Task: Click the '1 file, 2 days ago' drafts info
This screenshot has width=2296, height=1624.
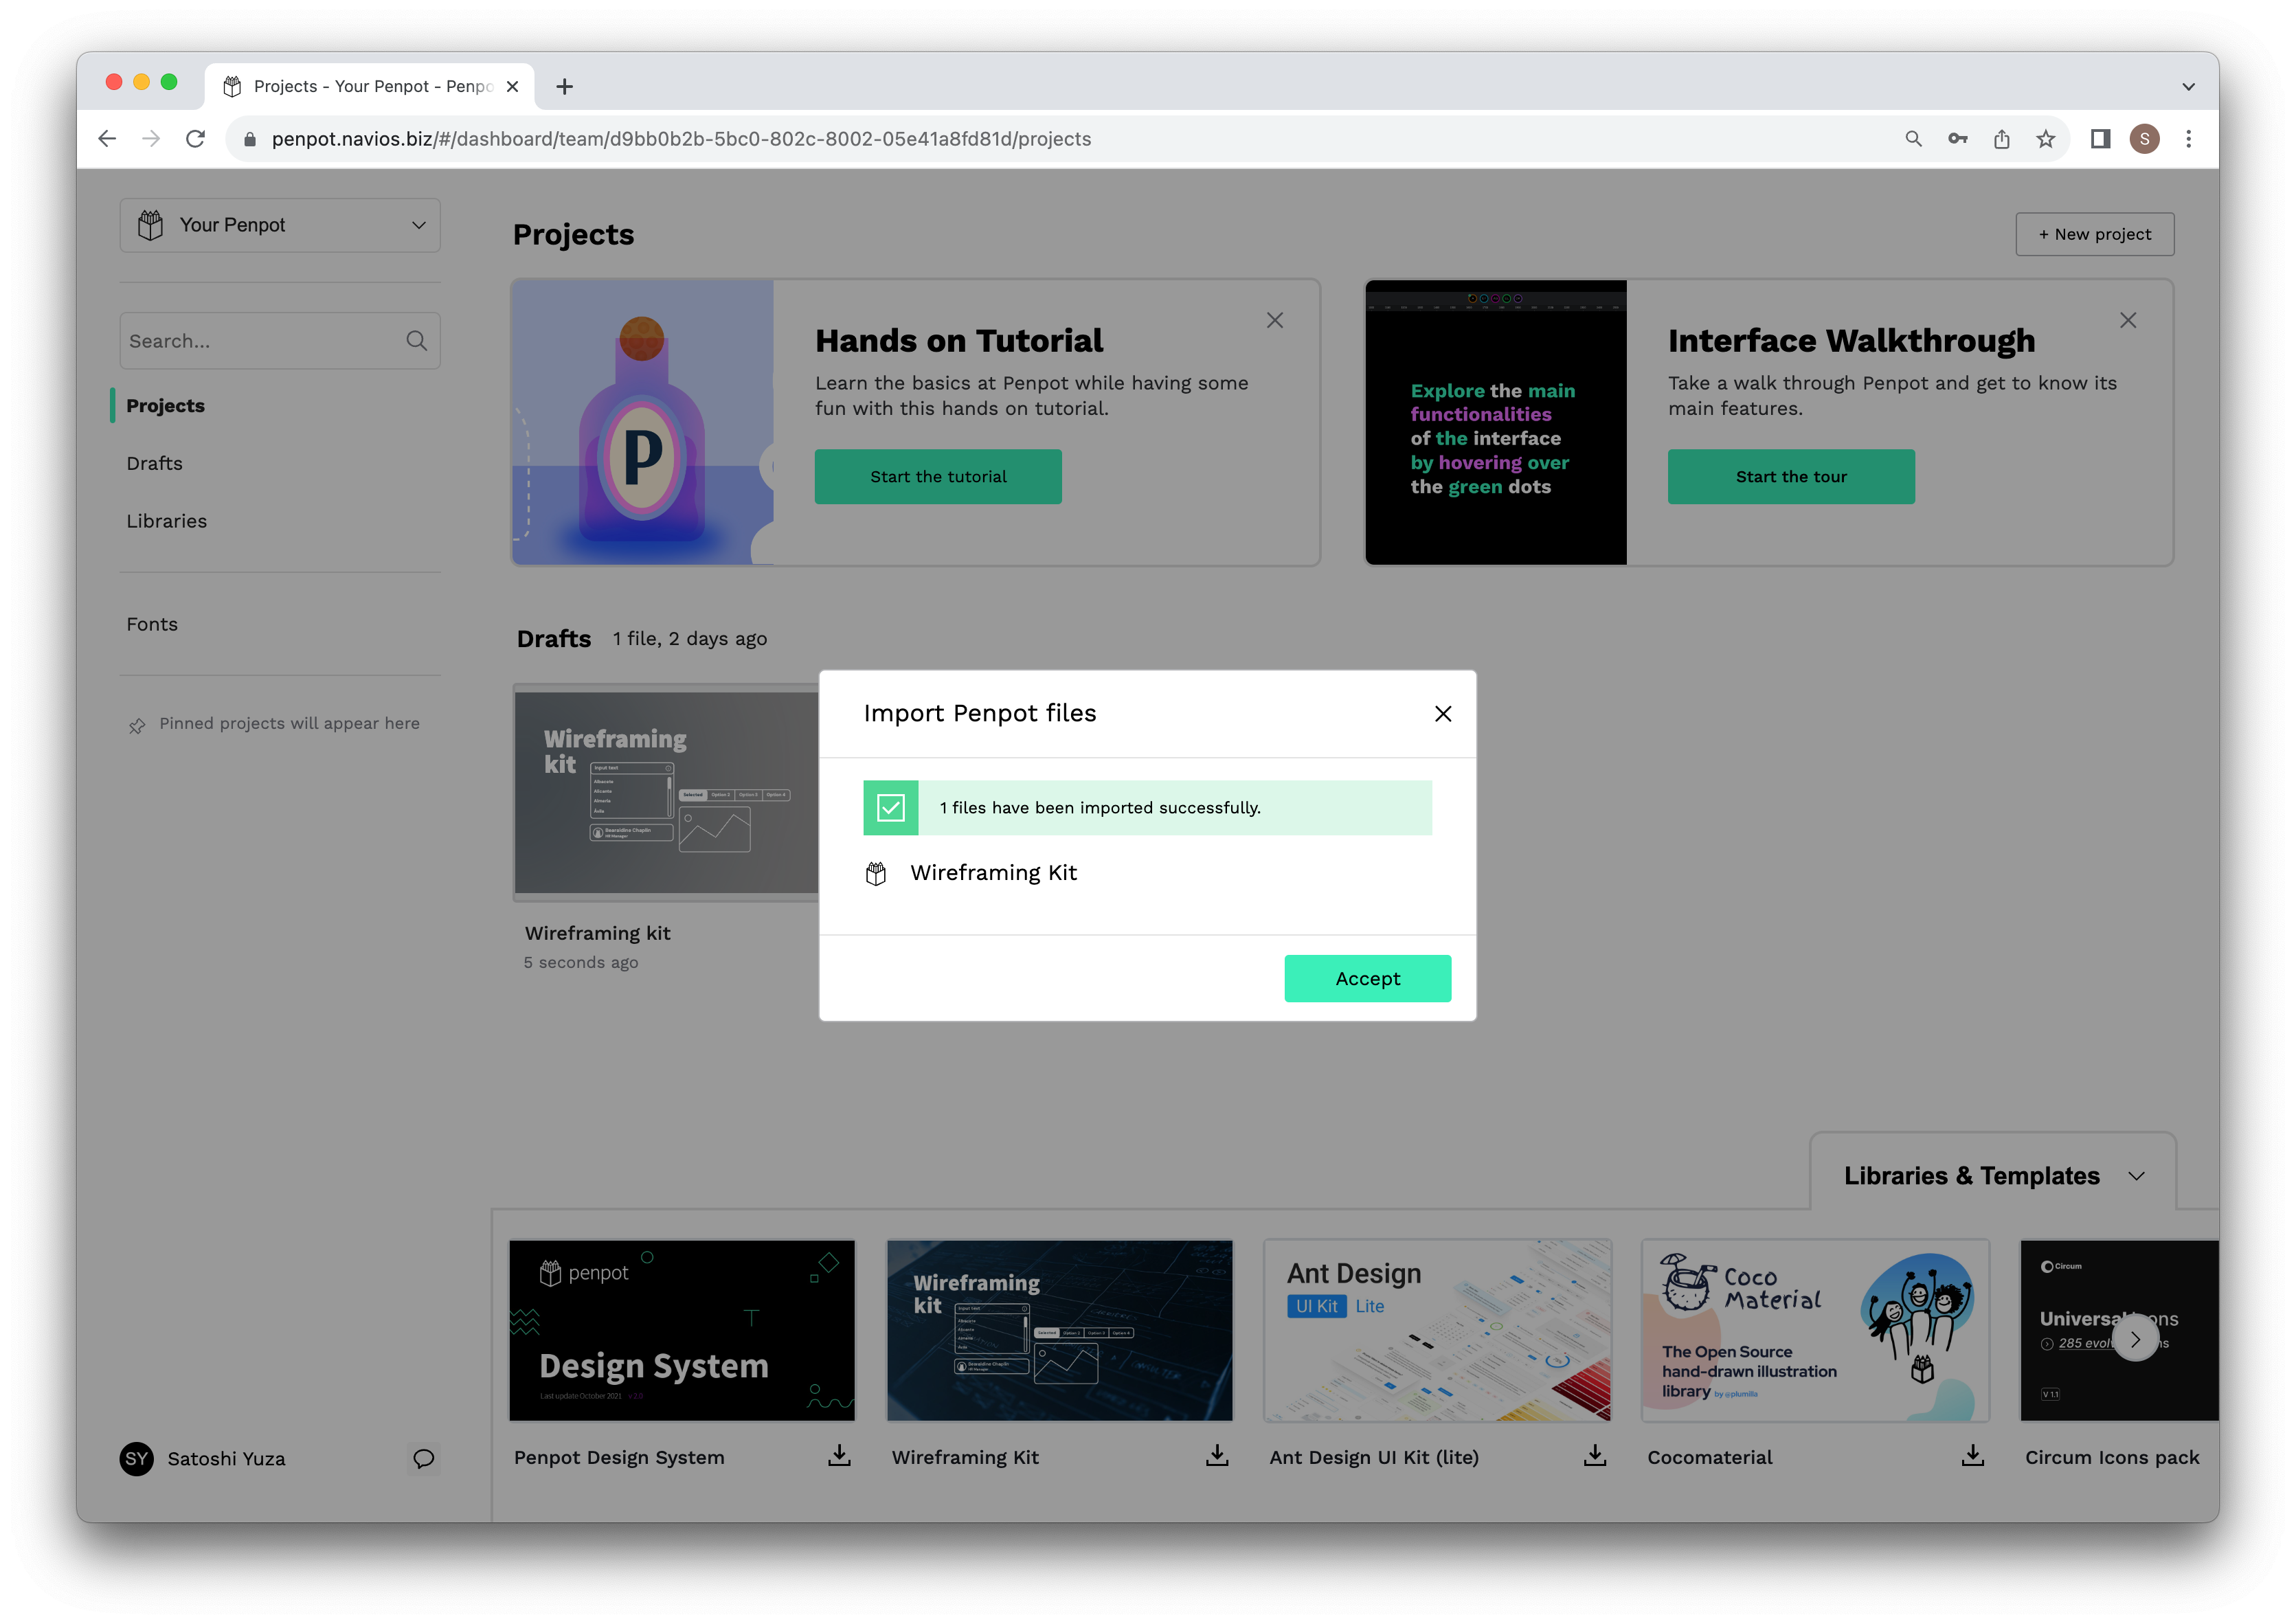Action: [x=690, y=639]
